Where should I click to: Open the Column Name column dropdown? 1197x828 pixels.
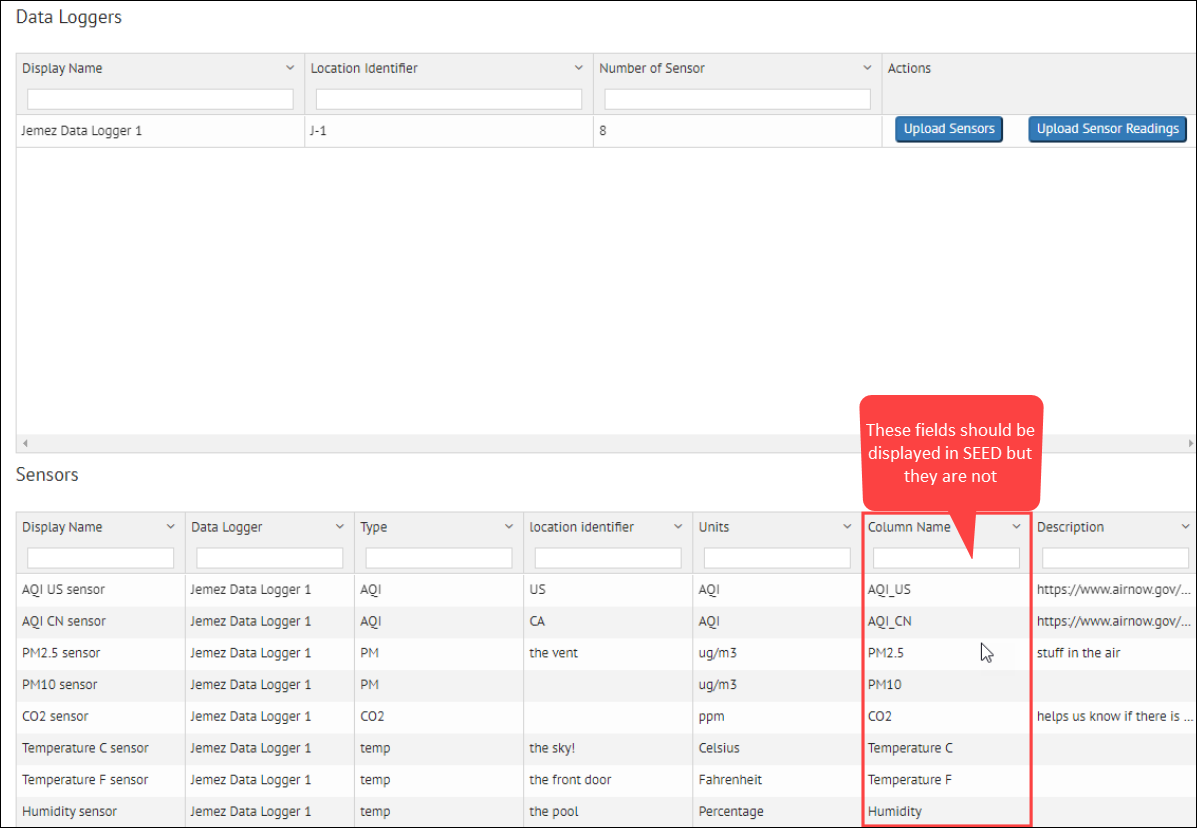1018,527
